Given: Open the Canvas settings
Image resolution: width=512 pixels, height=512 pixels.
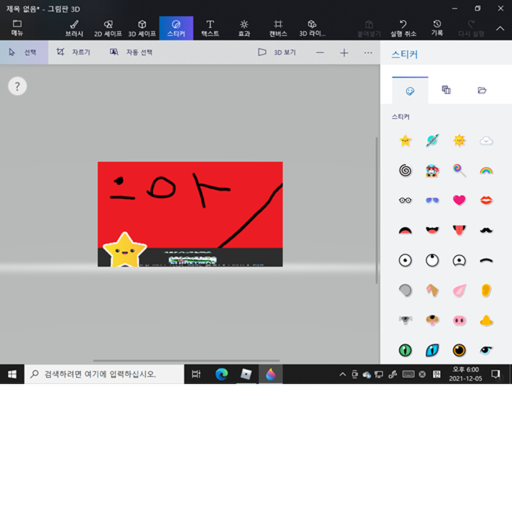Looking at the screenshot, I should click(278, 28).
